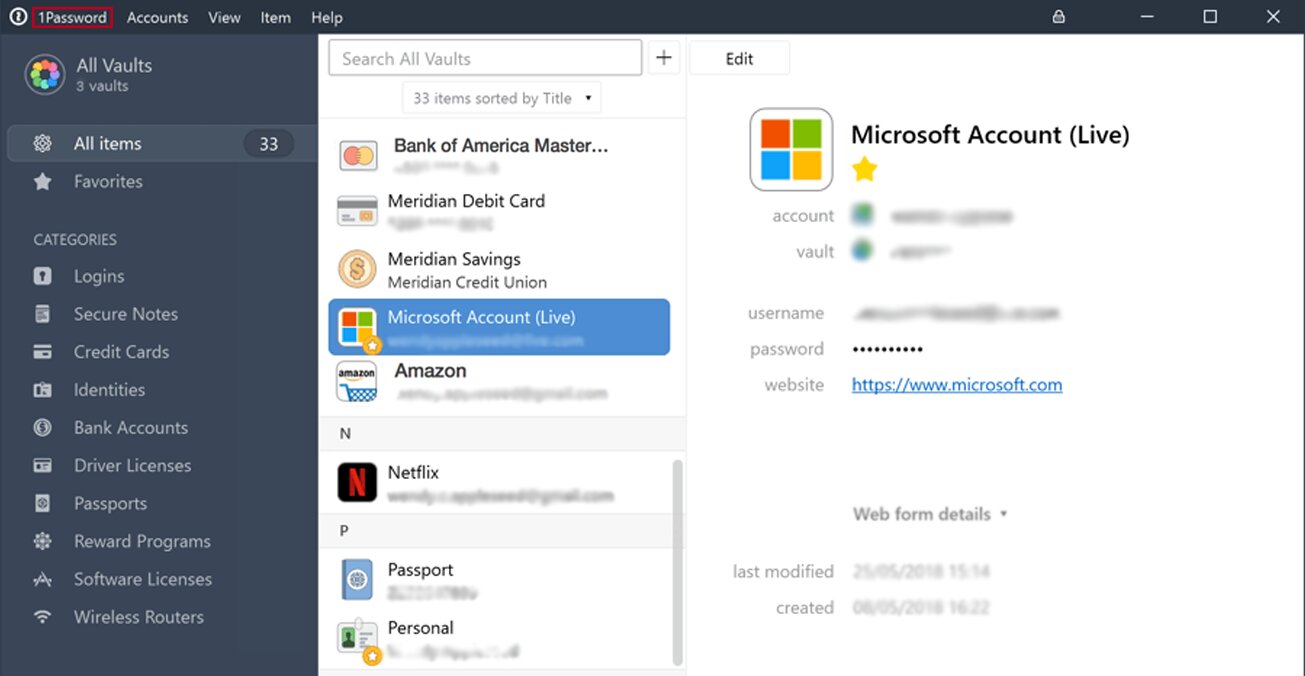Click the Amazon cart icon in list
The image size is (1305, 676).
pyautogui.click(x=357, y=382)
